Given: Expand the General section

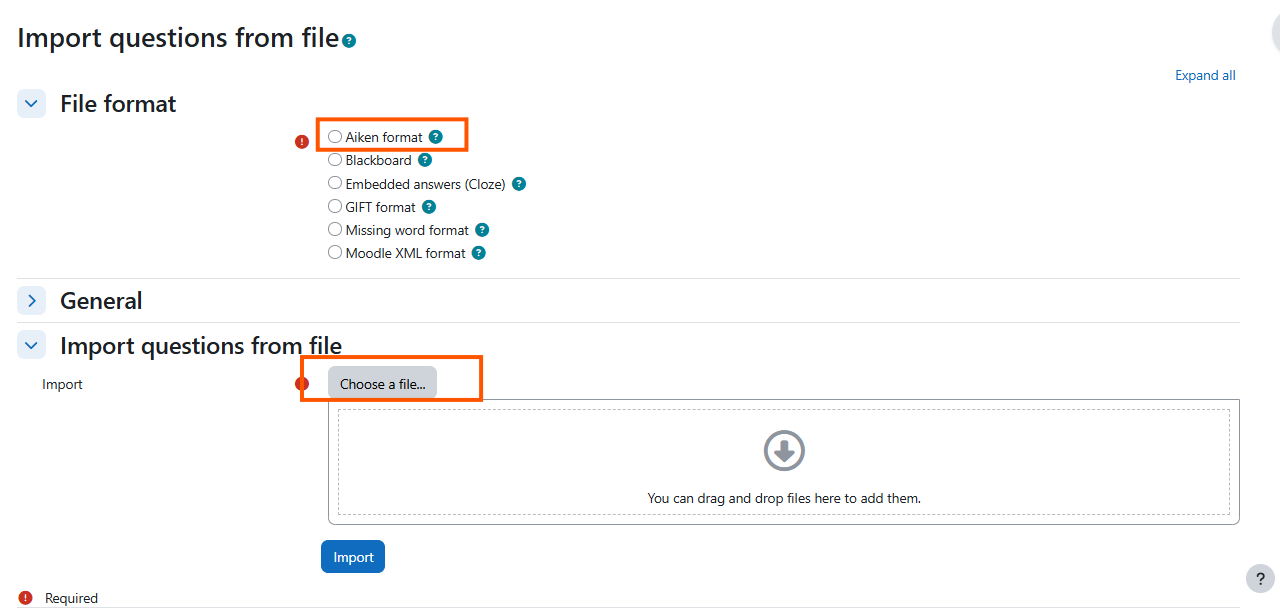Looking at the screenshot, I should pos(32,300).
